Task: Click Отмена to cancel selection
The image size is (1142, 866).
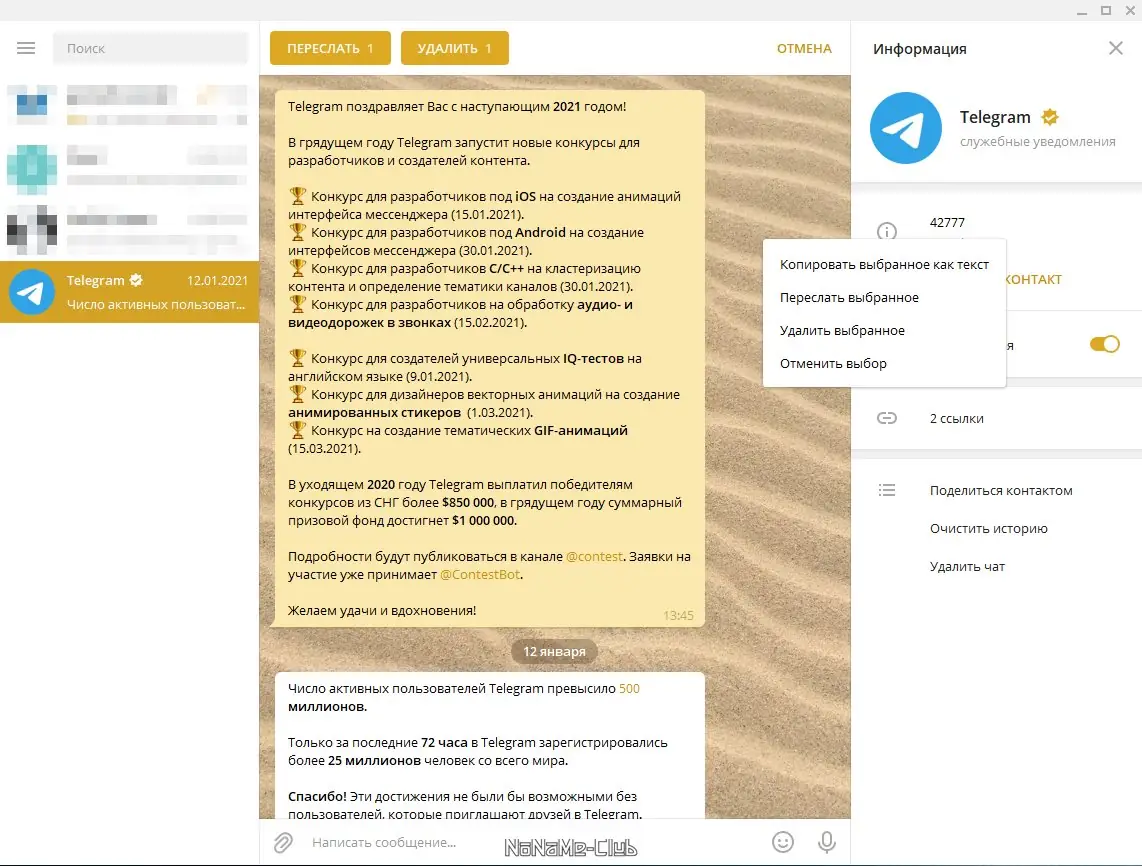Action: [804, 48]
